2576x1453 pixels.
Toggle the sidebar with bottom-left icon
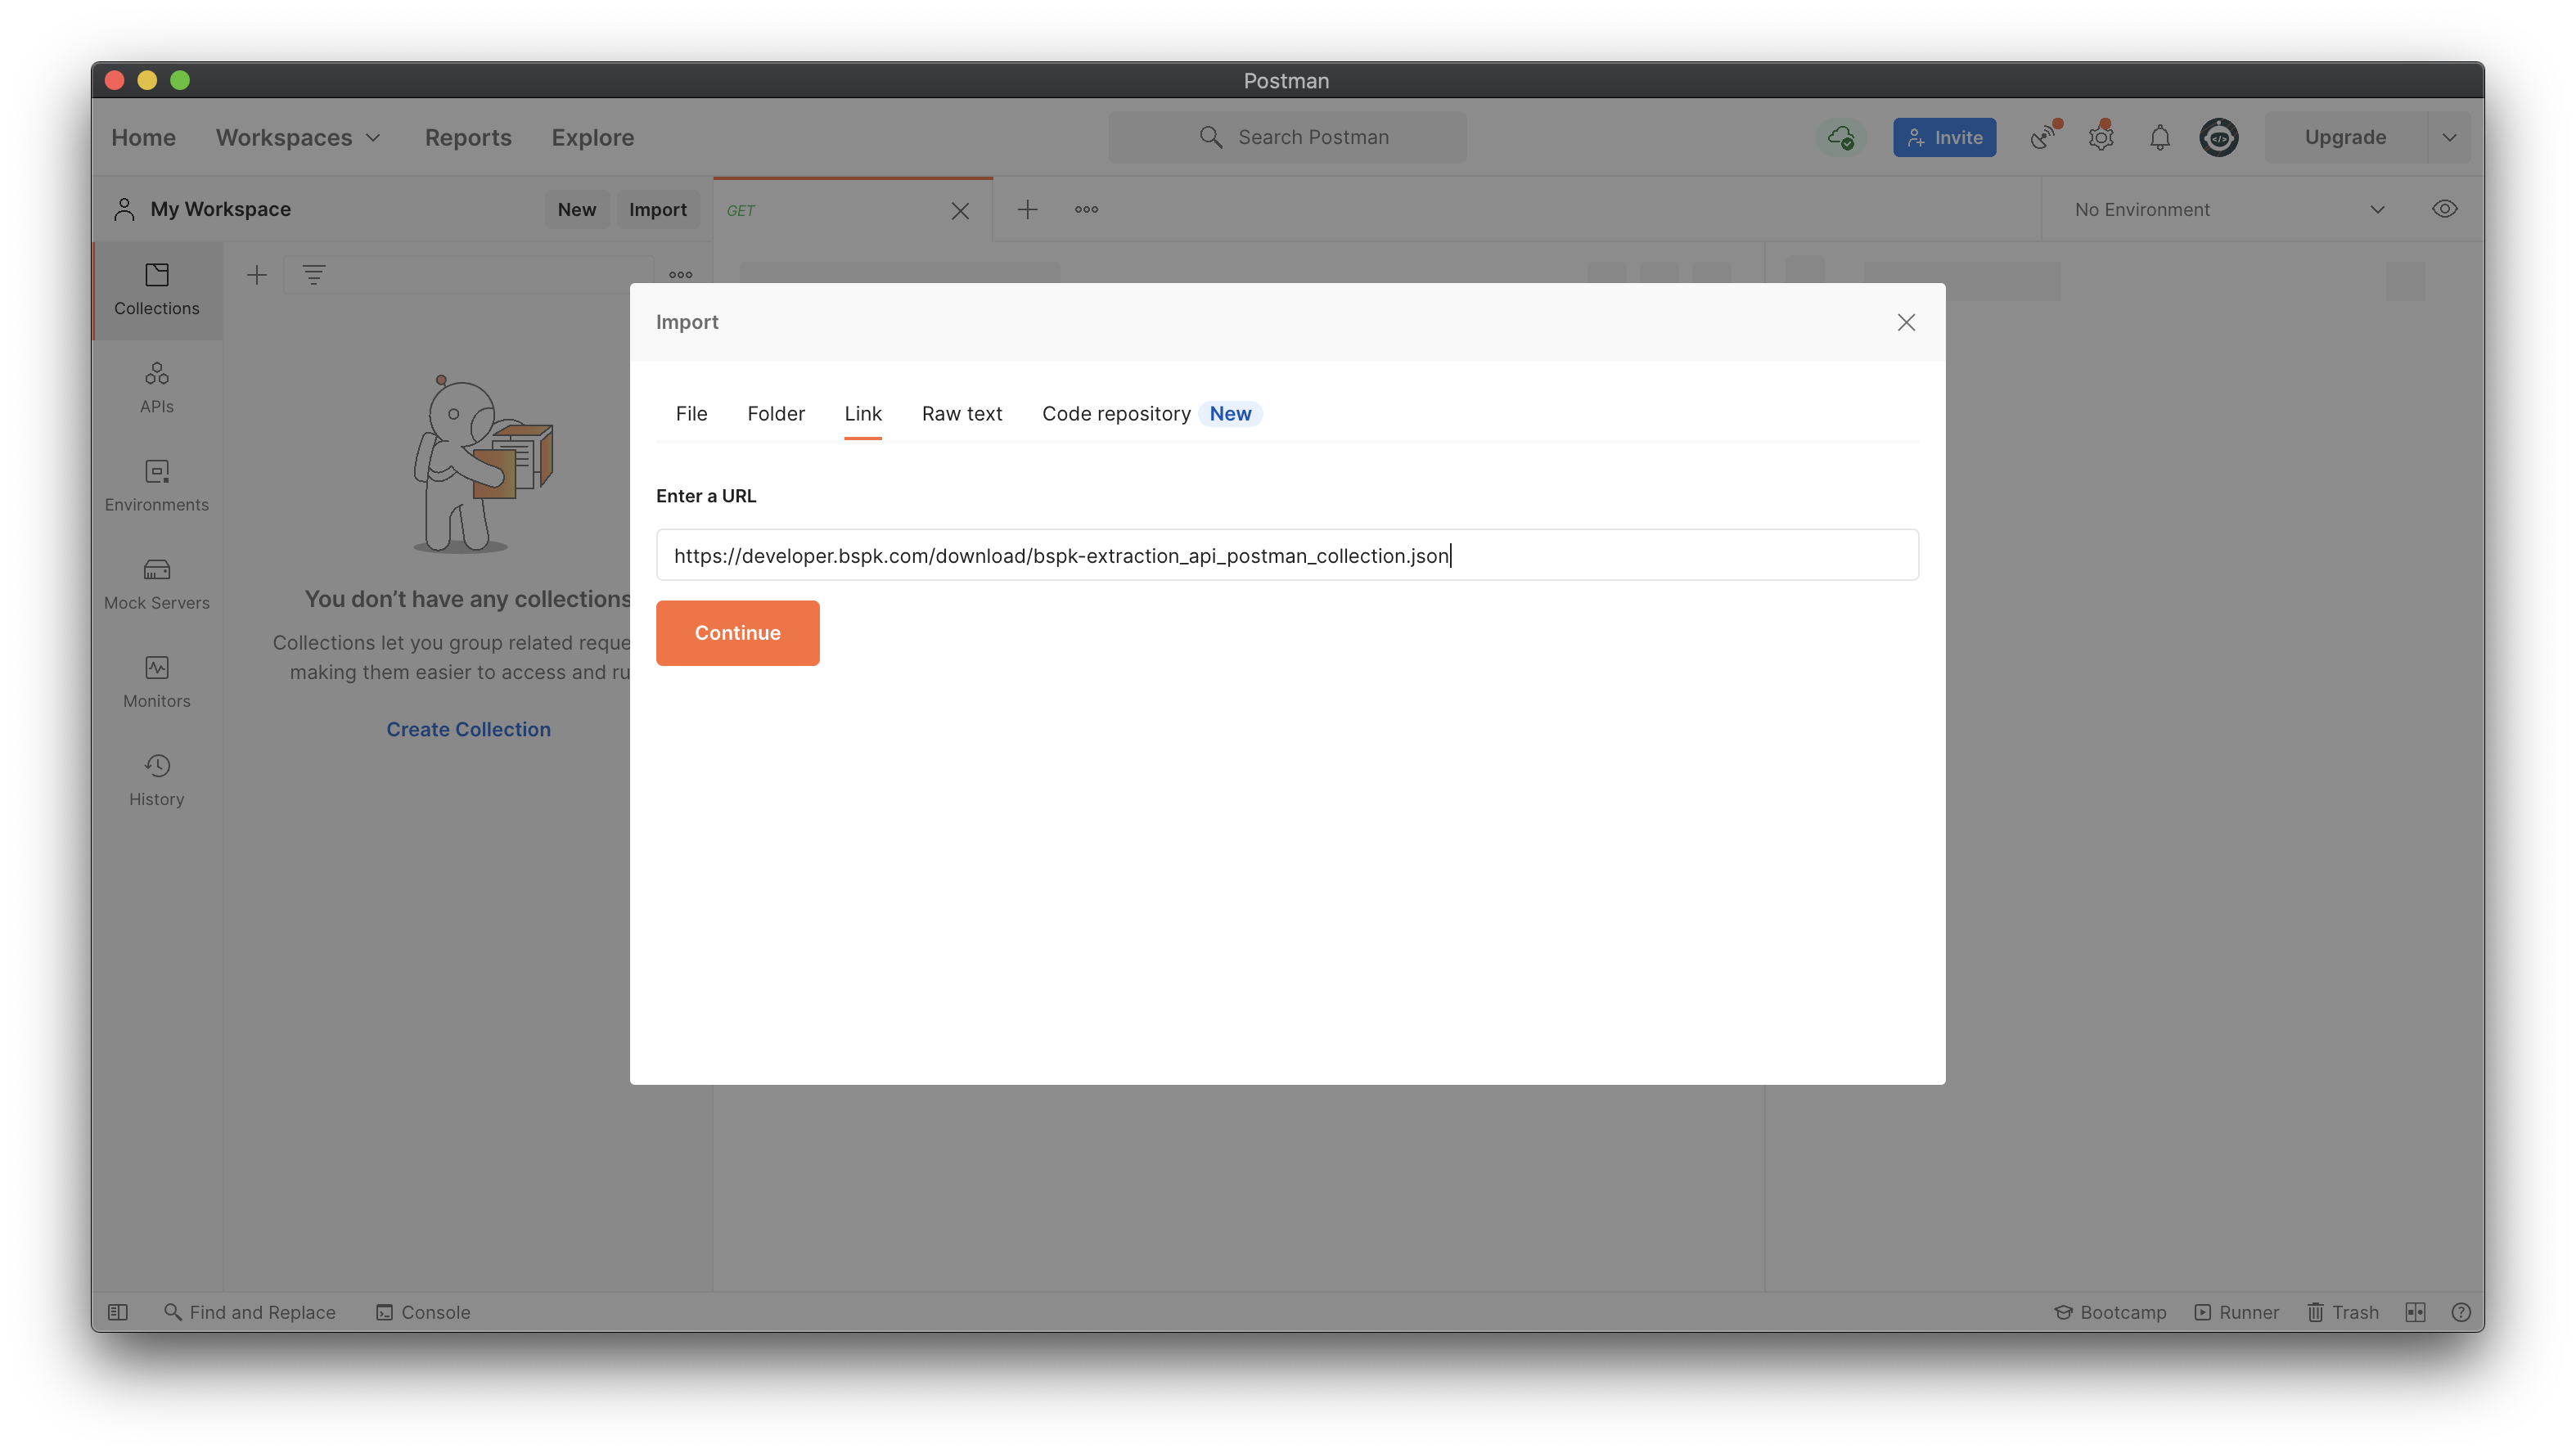pyautogui.click(x=118, y=1312)
